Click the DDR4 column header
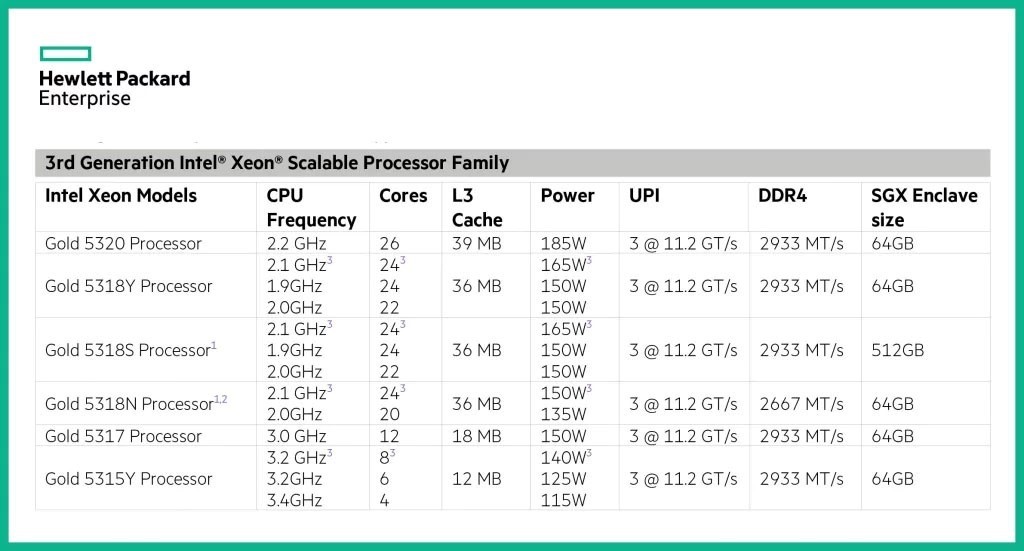This screenshot has height=551, width=1024. click(x=782, y=195)
